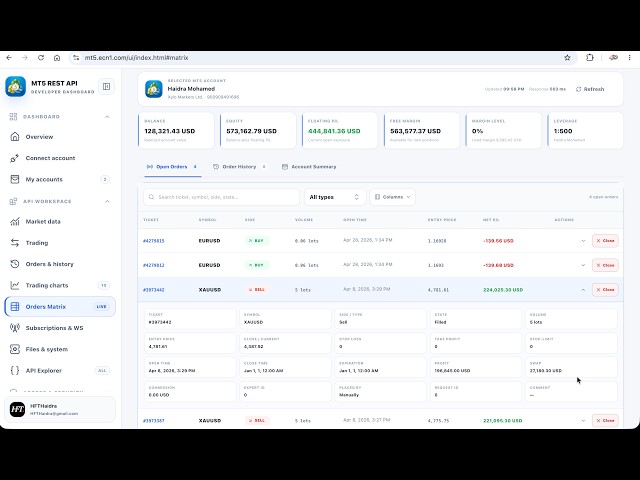640x480 pixels.
Task: Collapse the Dashboard section chevron
Action: (x=107, y=117)
